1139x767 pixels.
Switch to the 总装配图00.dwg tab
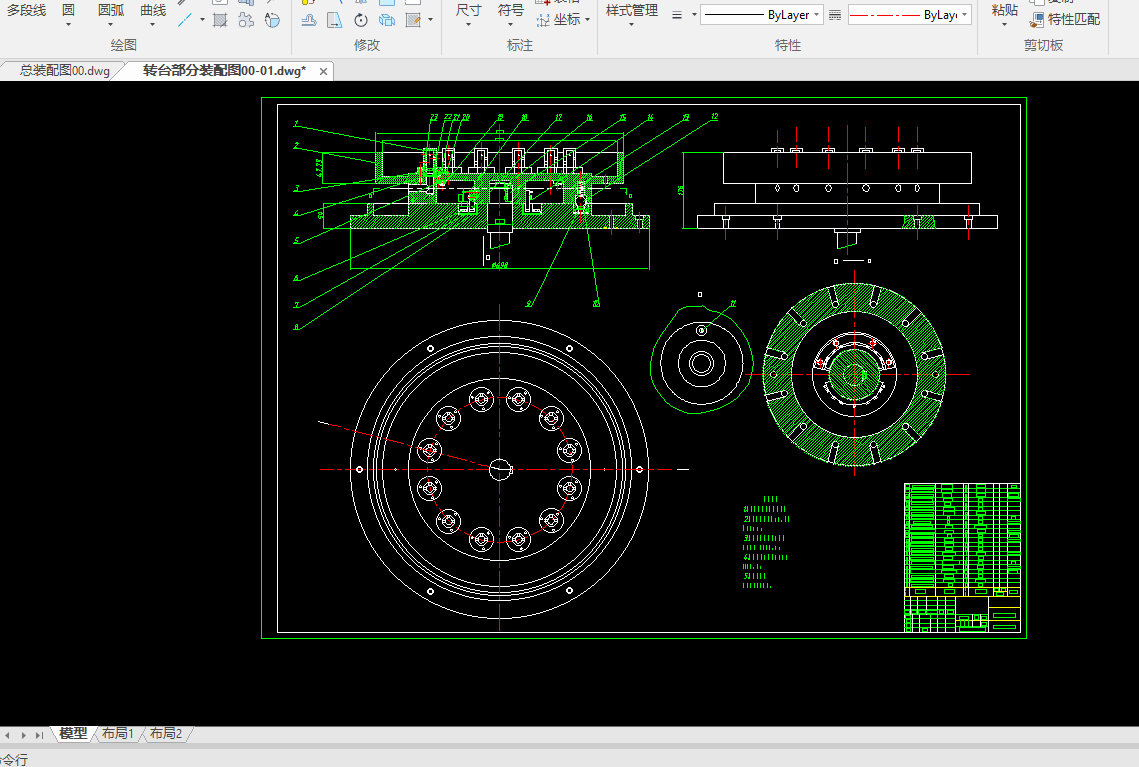[64, 71]
